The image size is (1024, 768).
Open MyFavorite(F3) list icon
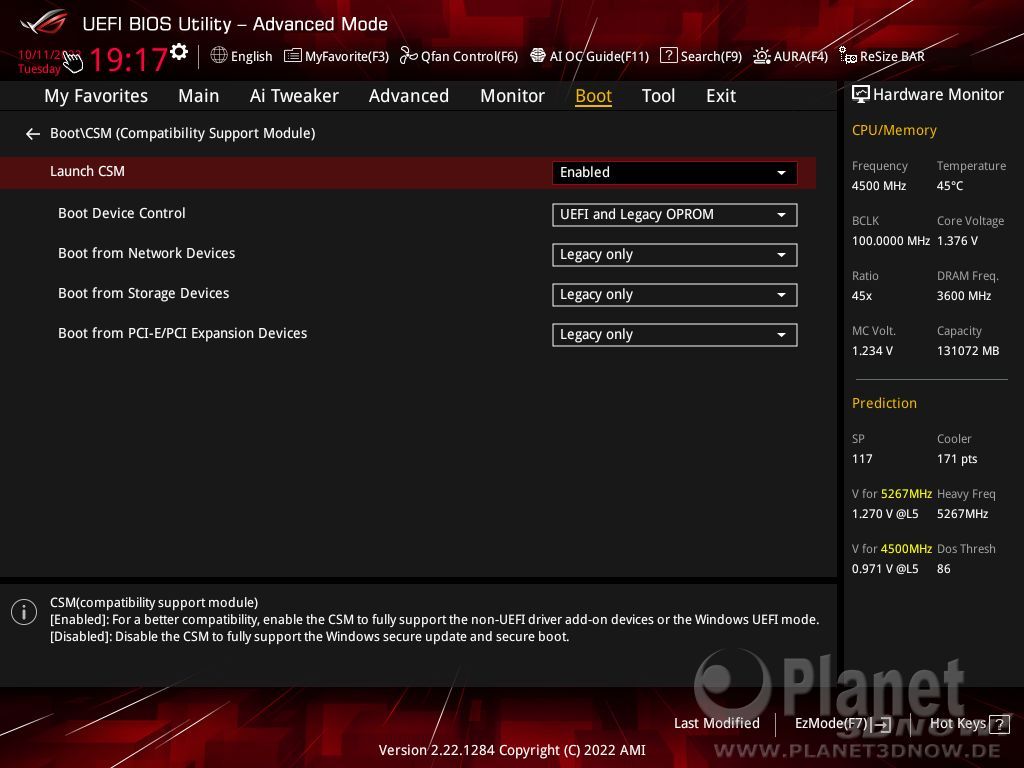click(x=293, y=56)
